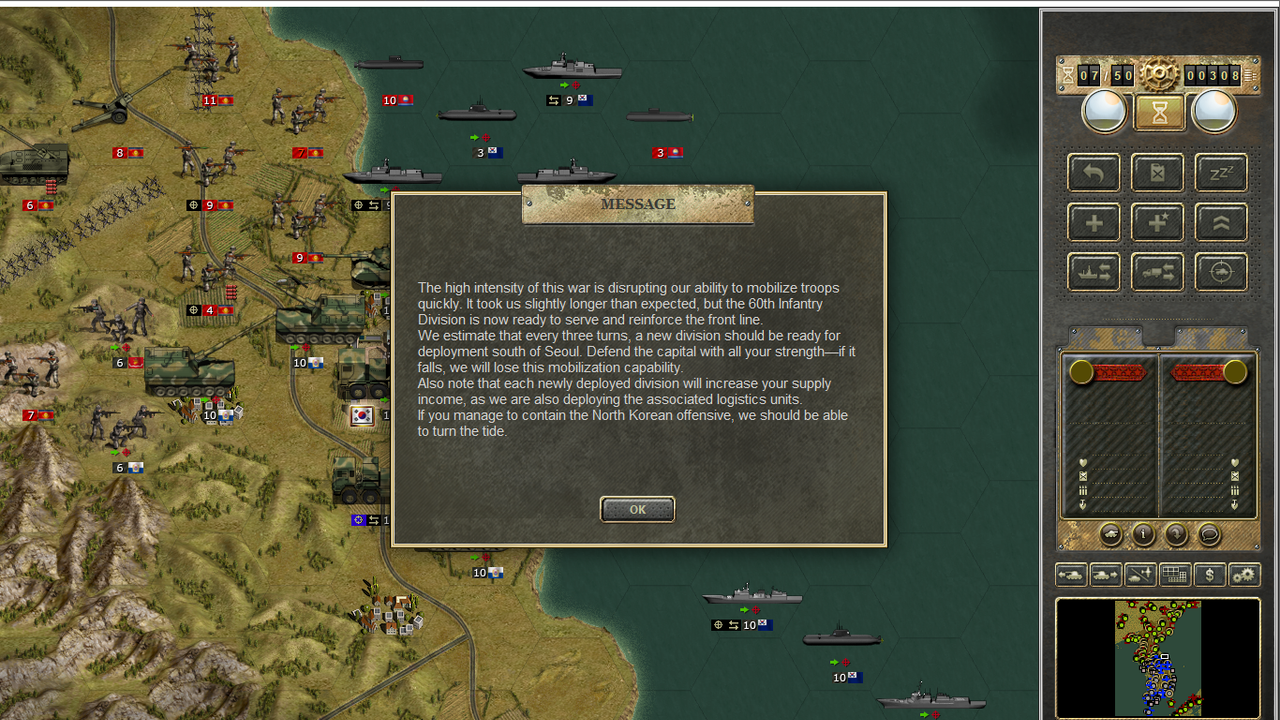
Task: Open the unit list table button
Action: [x=1175, y=575]
